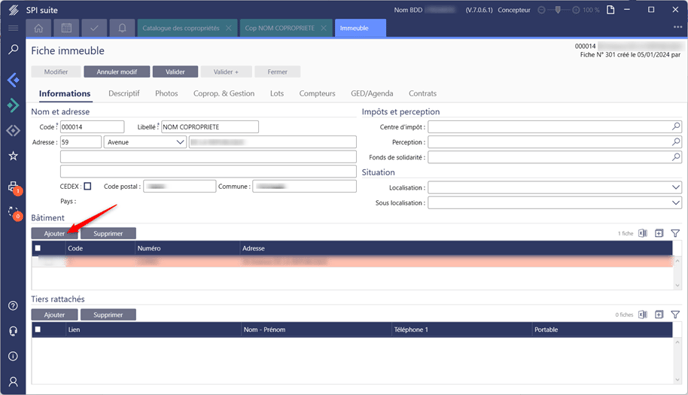Click Bâtiment export grid icon

coord(659,233)
